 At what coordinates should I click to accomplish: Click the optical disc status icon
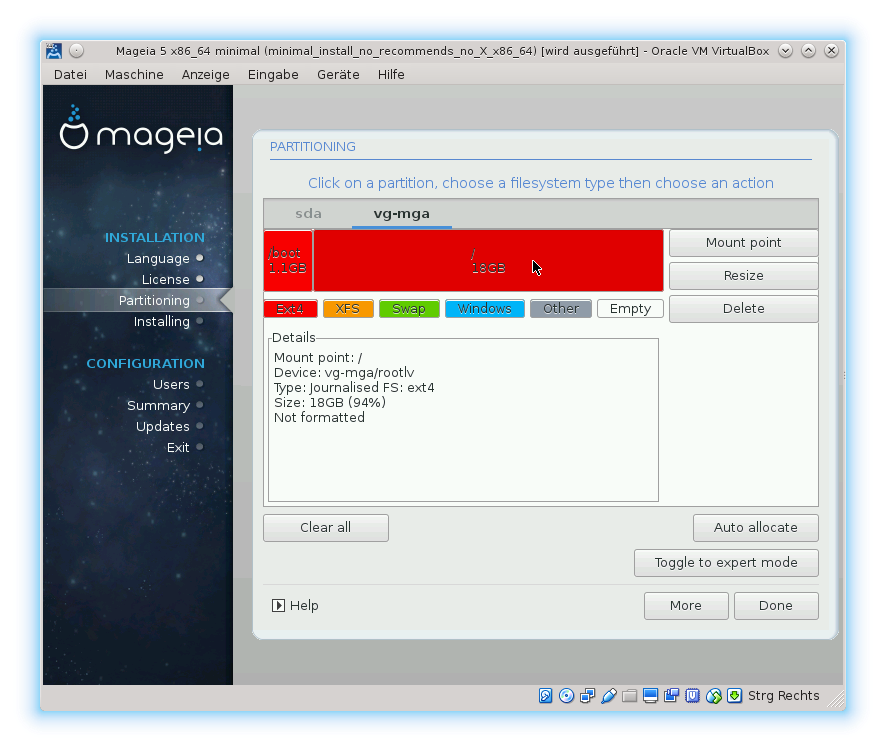566,696
